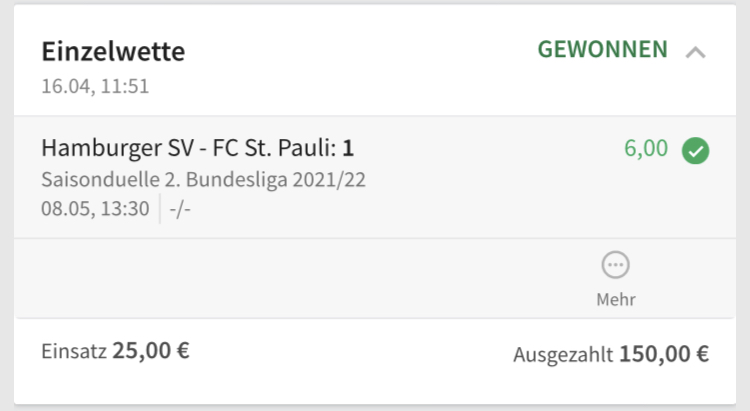Click the FC St. Pauli team name
Screen dimensions: 750x411
coord(275,148)
